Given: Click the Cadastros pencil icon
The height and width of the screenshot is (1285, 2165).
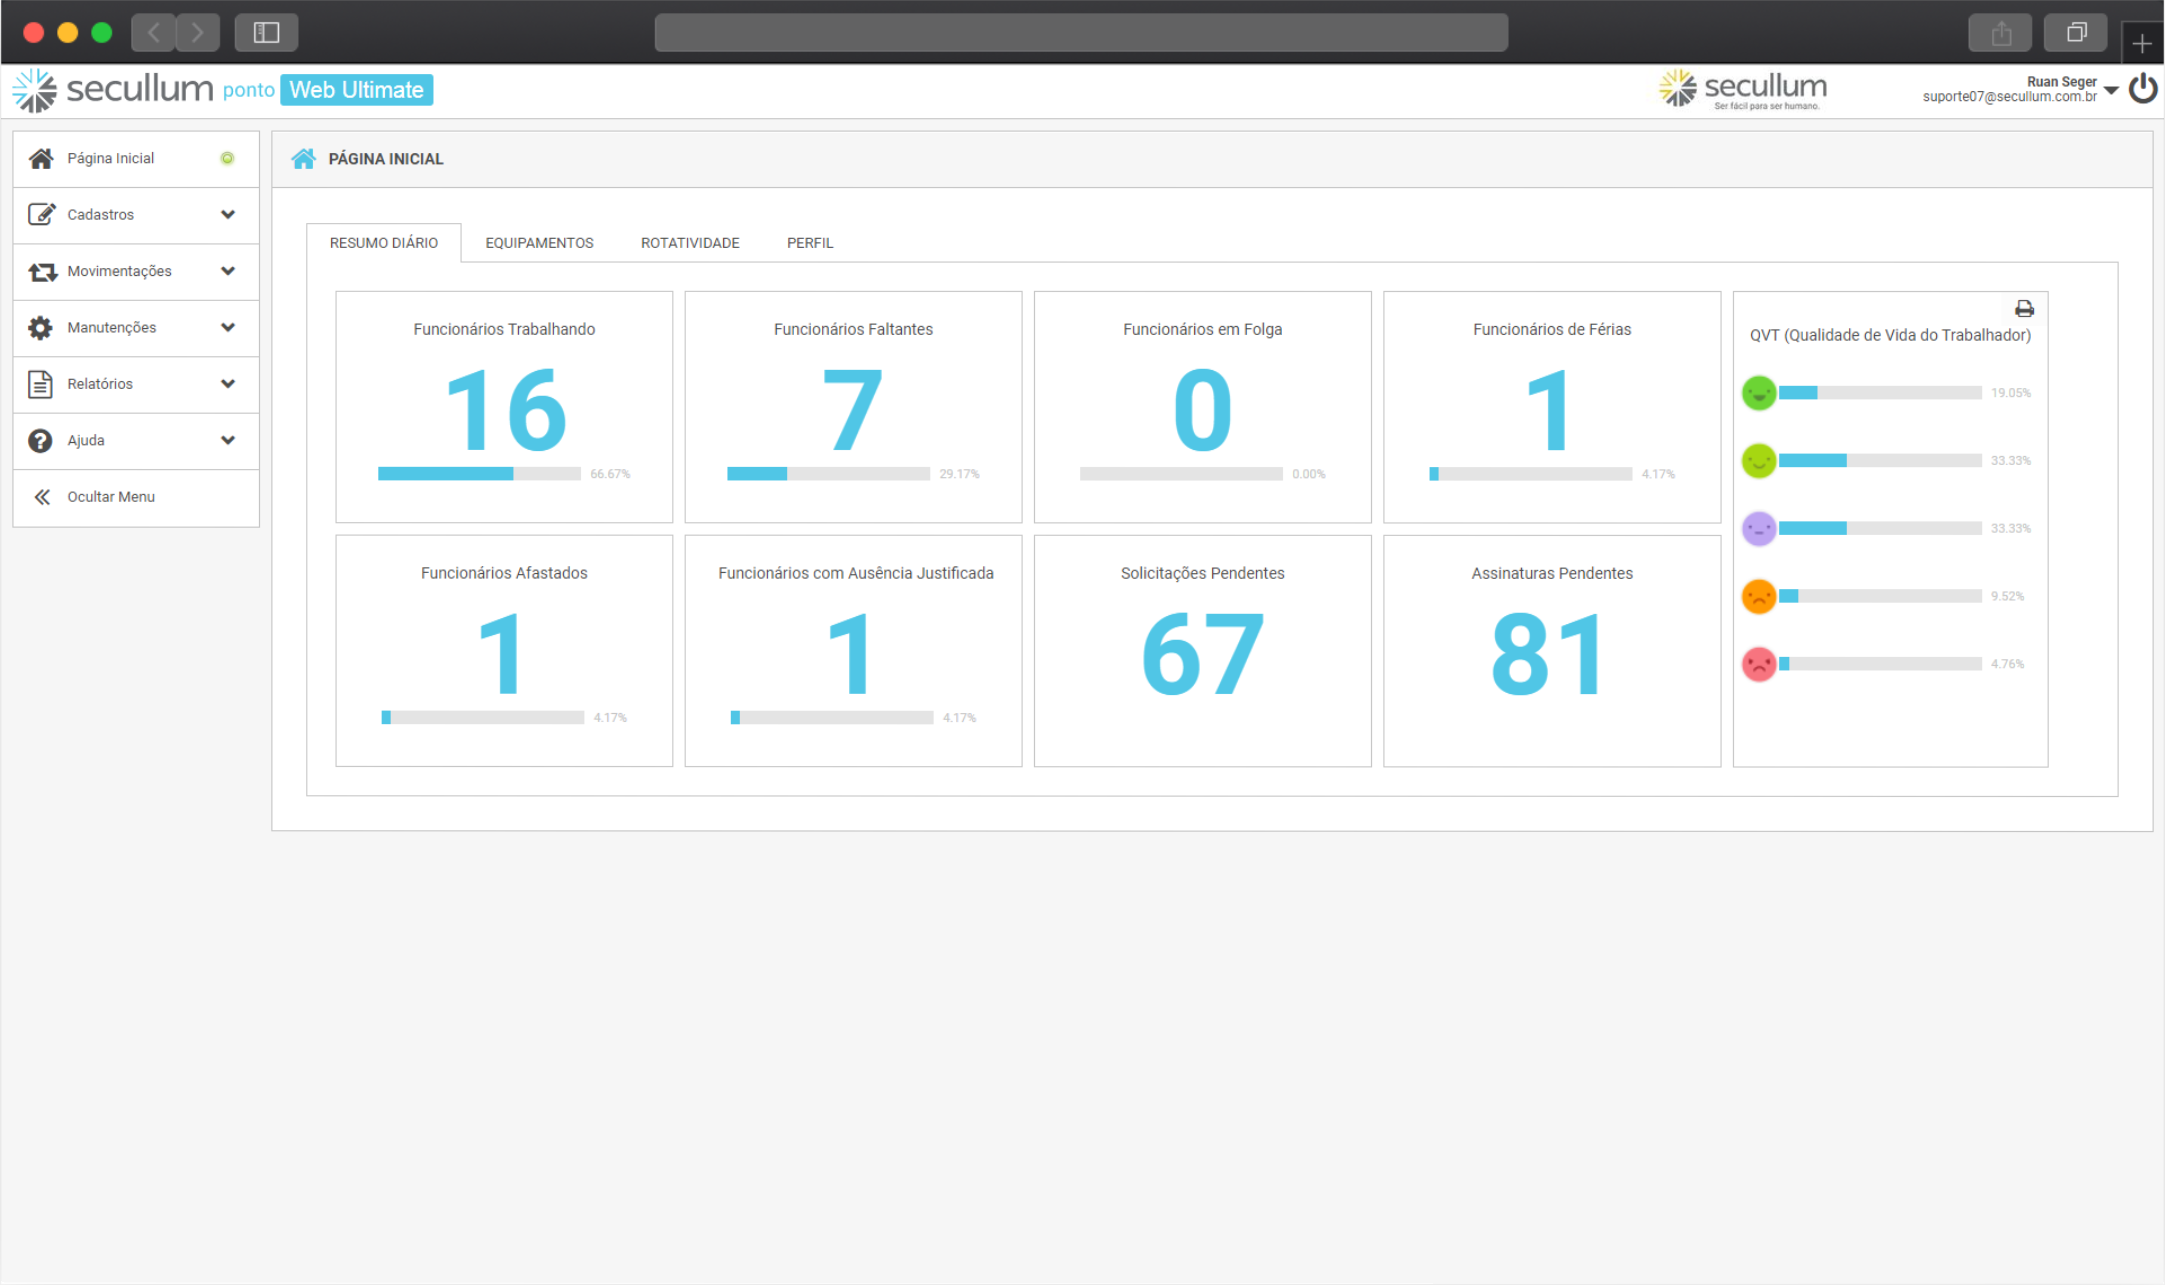Looking at the screenshot, I should pyautogui.click(x=40, y=214).
